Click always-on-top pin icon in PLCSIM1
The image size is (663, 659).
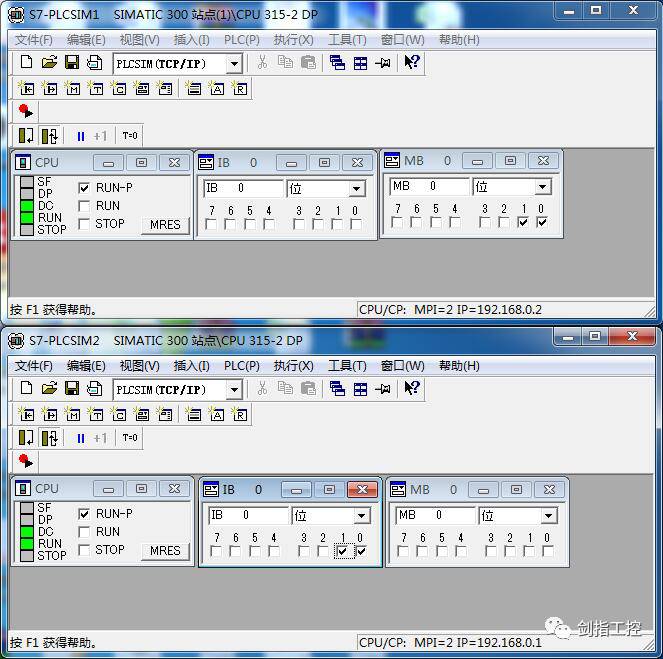pyautogui.click(x=383, y=63)
